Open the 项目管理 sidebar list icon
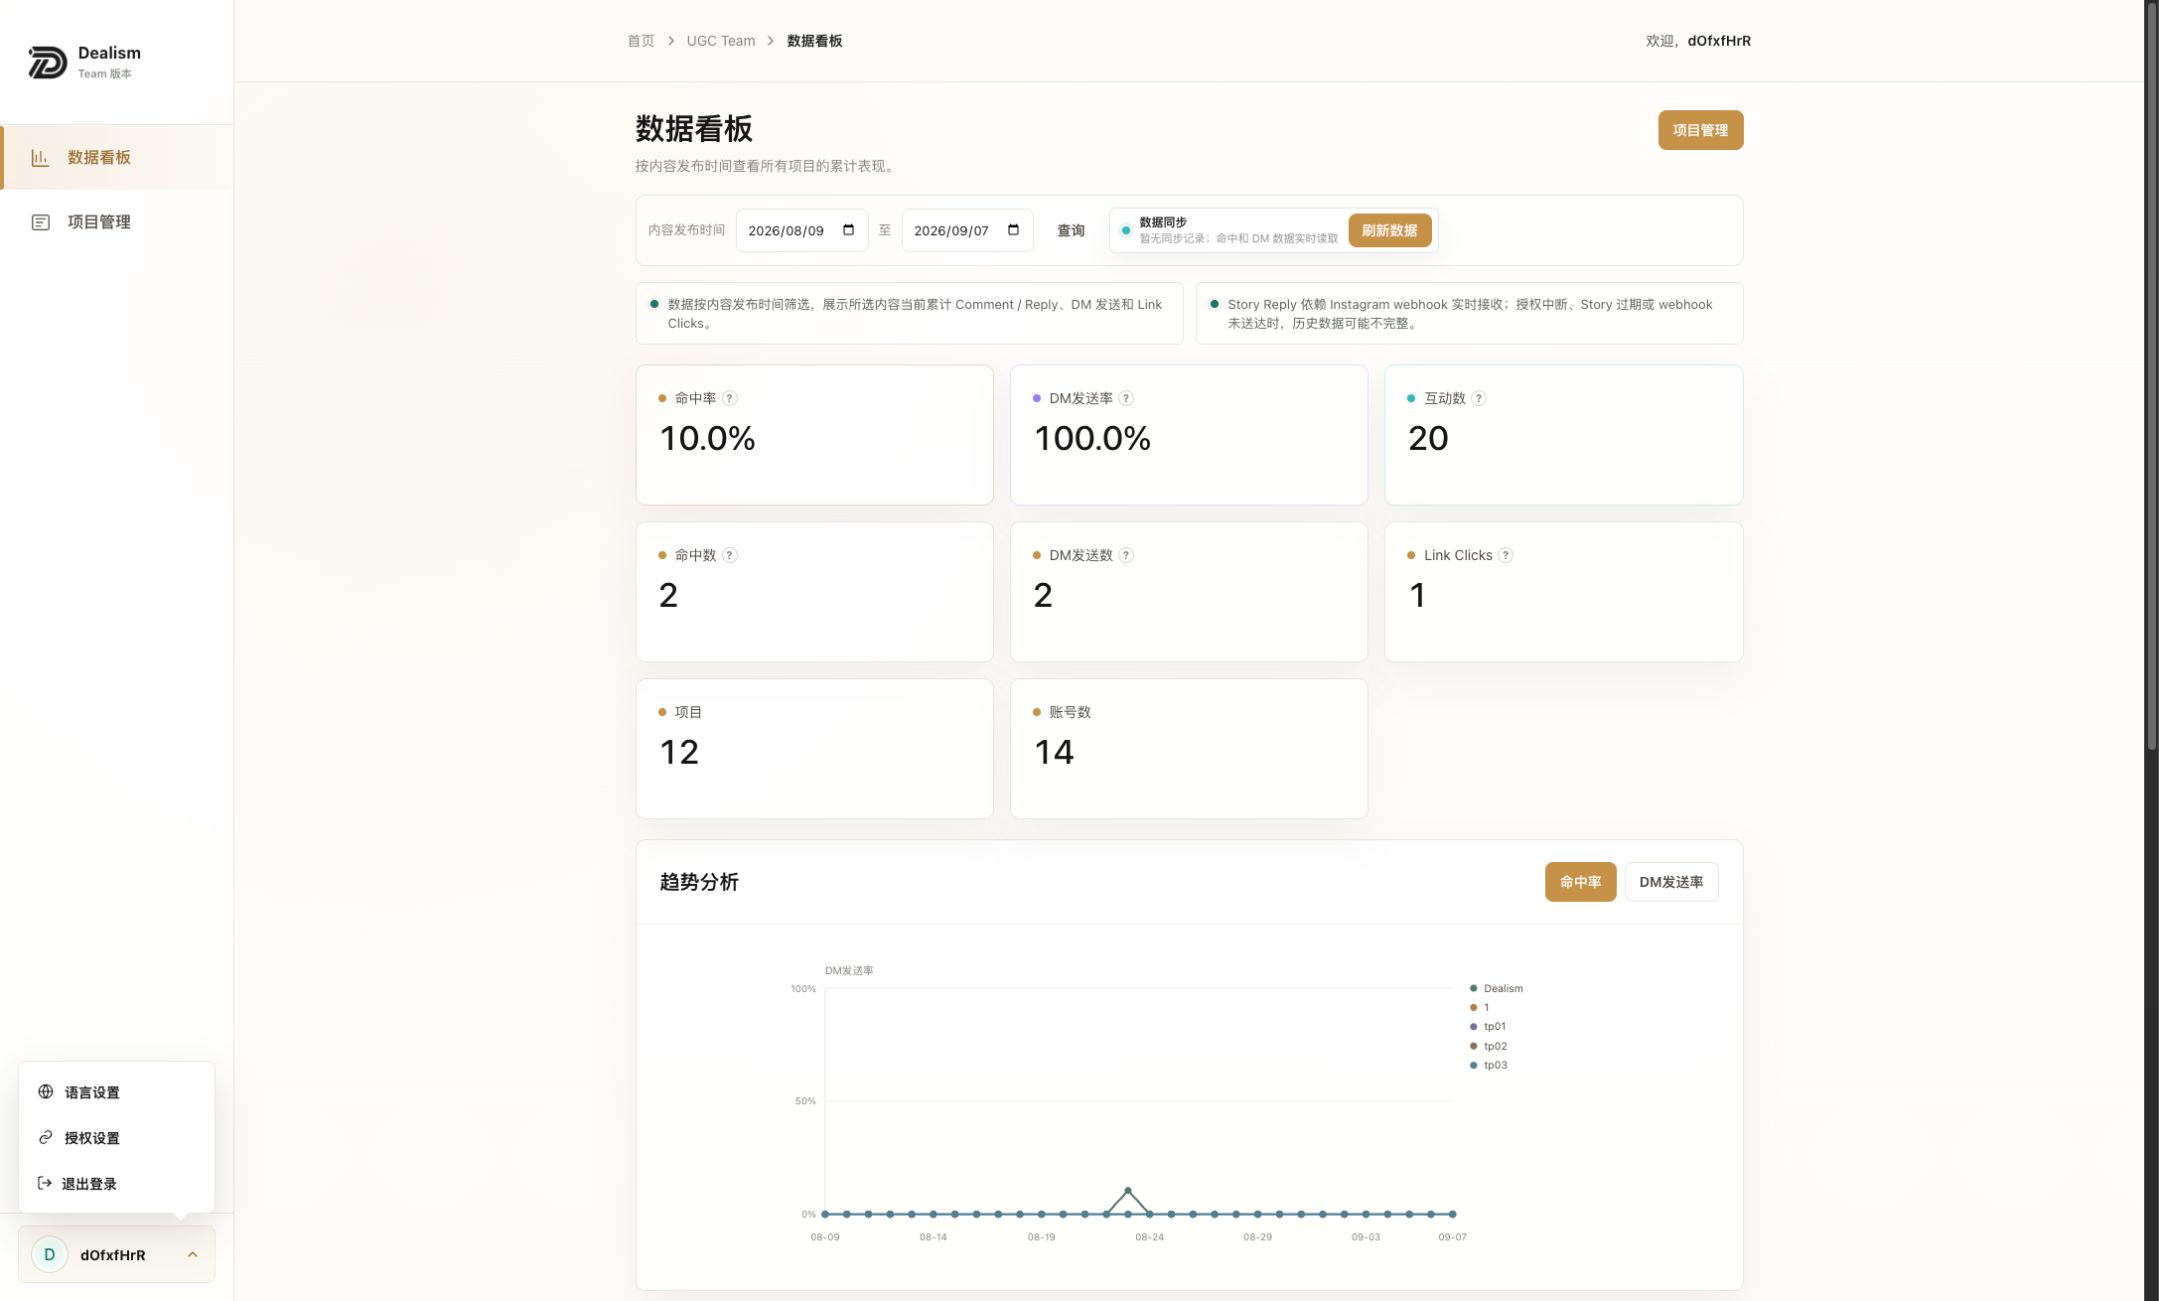Image resolution: width=2159 pixels, height=1301 pixels. pyautogui.click(x=40, y=222)
